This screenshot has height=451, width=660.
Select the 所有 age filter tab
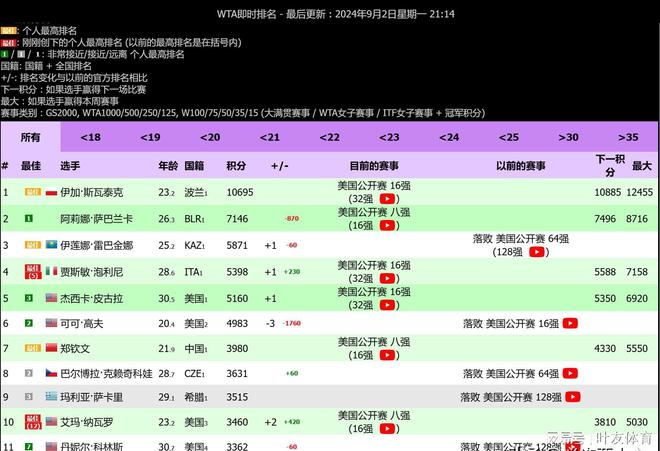point(30,137)
